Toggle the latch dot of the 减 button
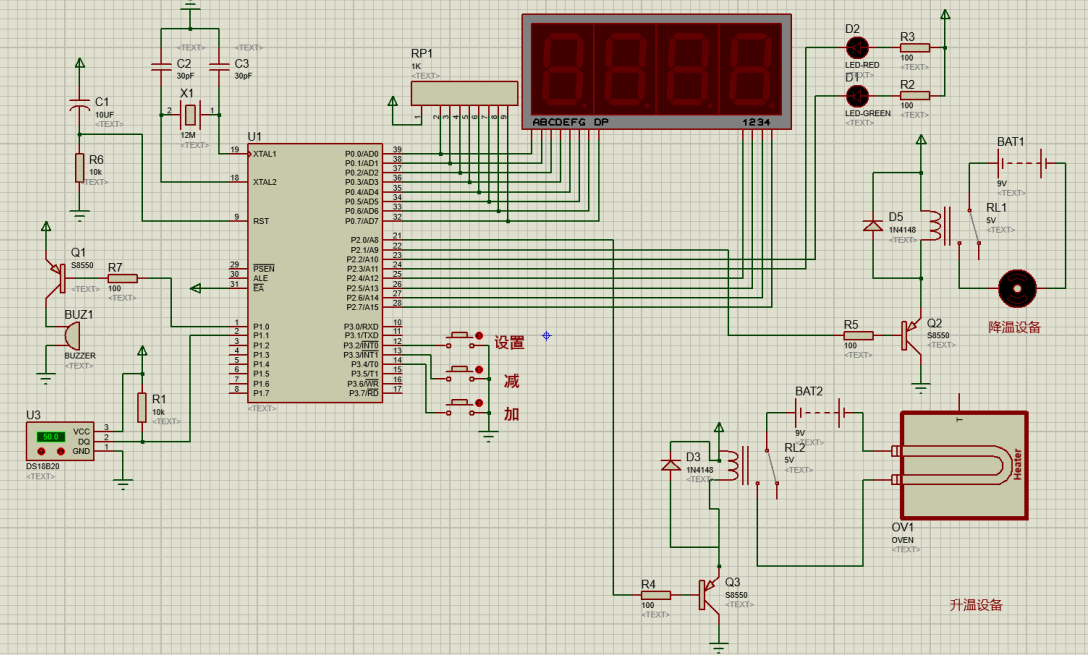 479,370
